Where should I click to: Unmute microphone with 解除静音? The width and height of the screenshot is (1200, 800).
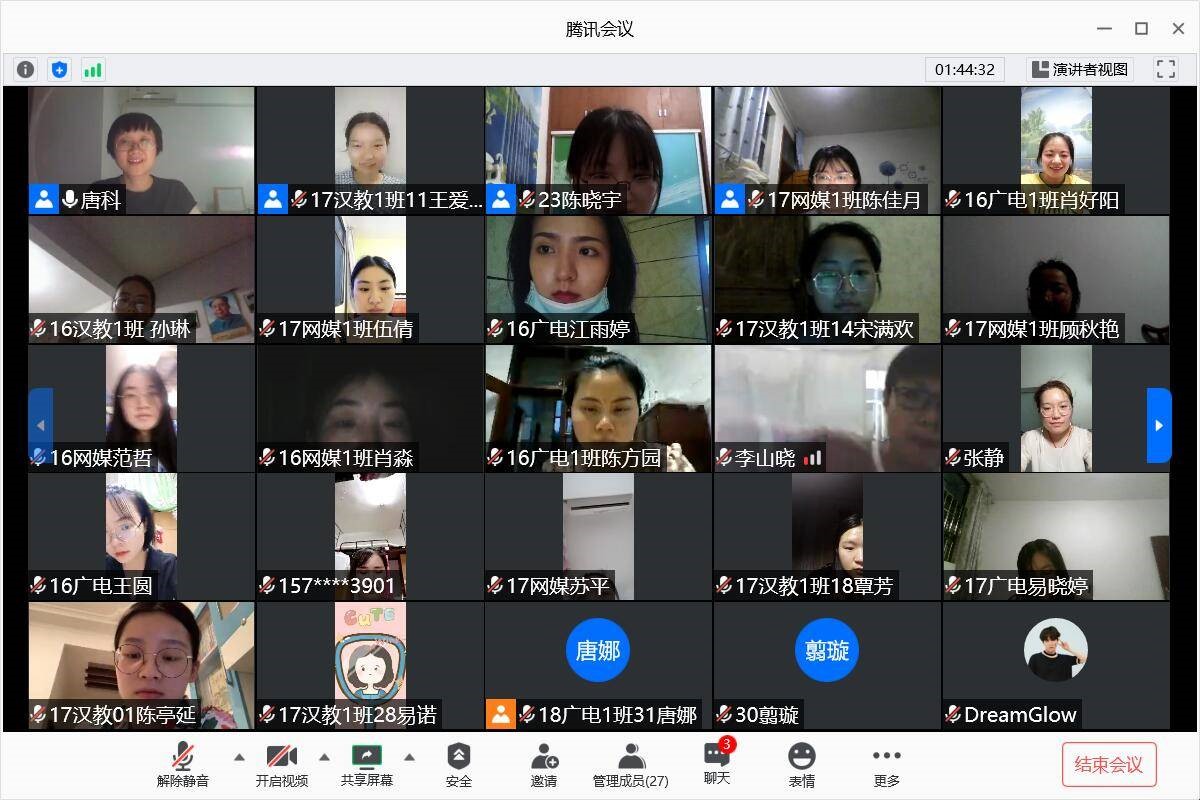[x=183, y=765]
